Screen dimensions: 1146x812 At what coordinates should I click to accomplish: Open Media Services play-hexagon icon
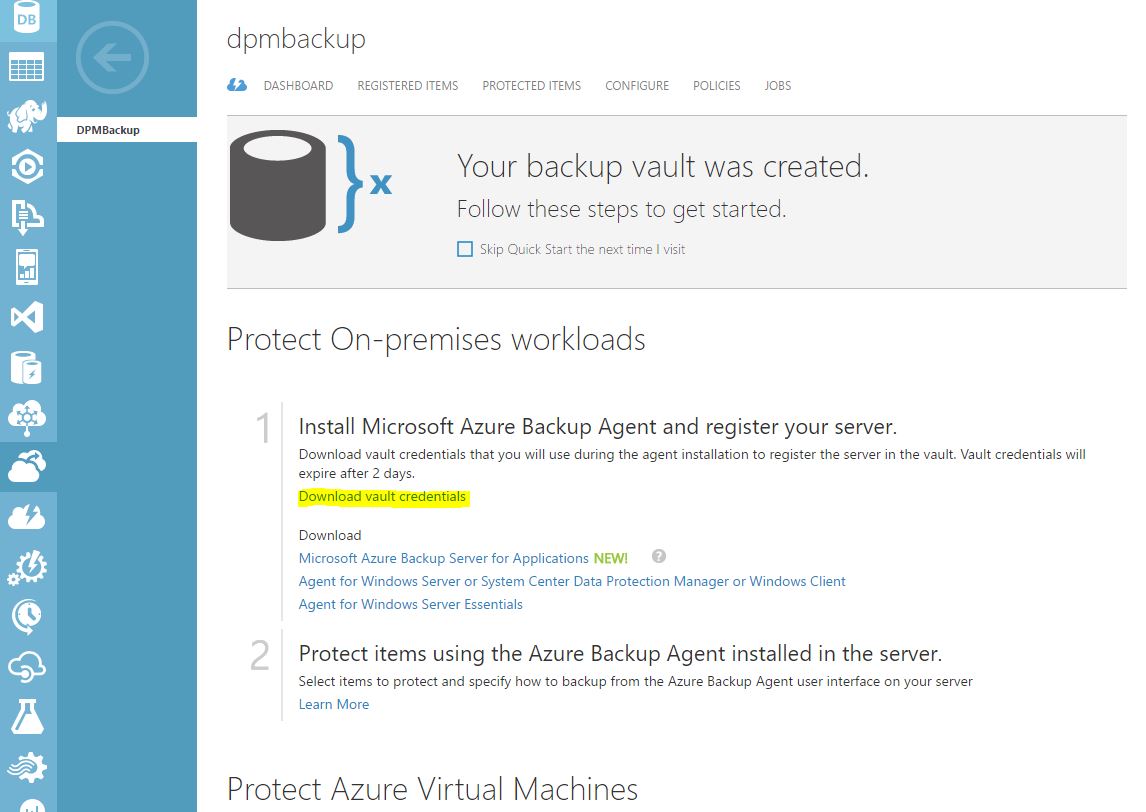pyautogui.click(x=27, y=167)
